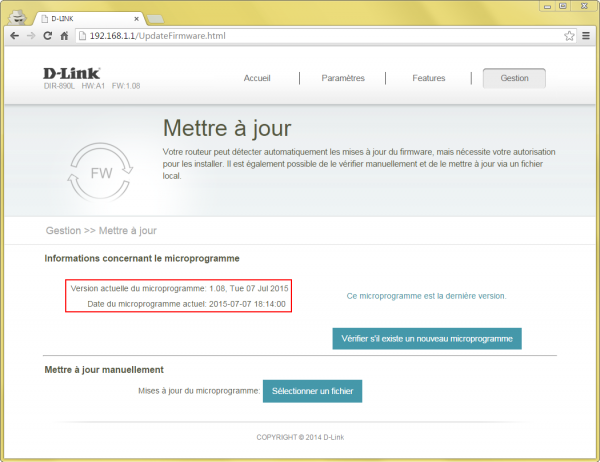The image size is (600, 462).
Task: Open a new browser tab
Action: point(155,18)
